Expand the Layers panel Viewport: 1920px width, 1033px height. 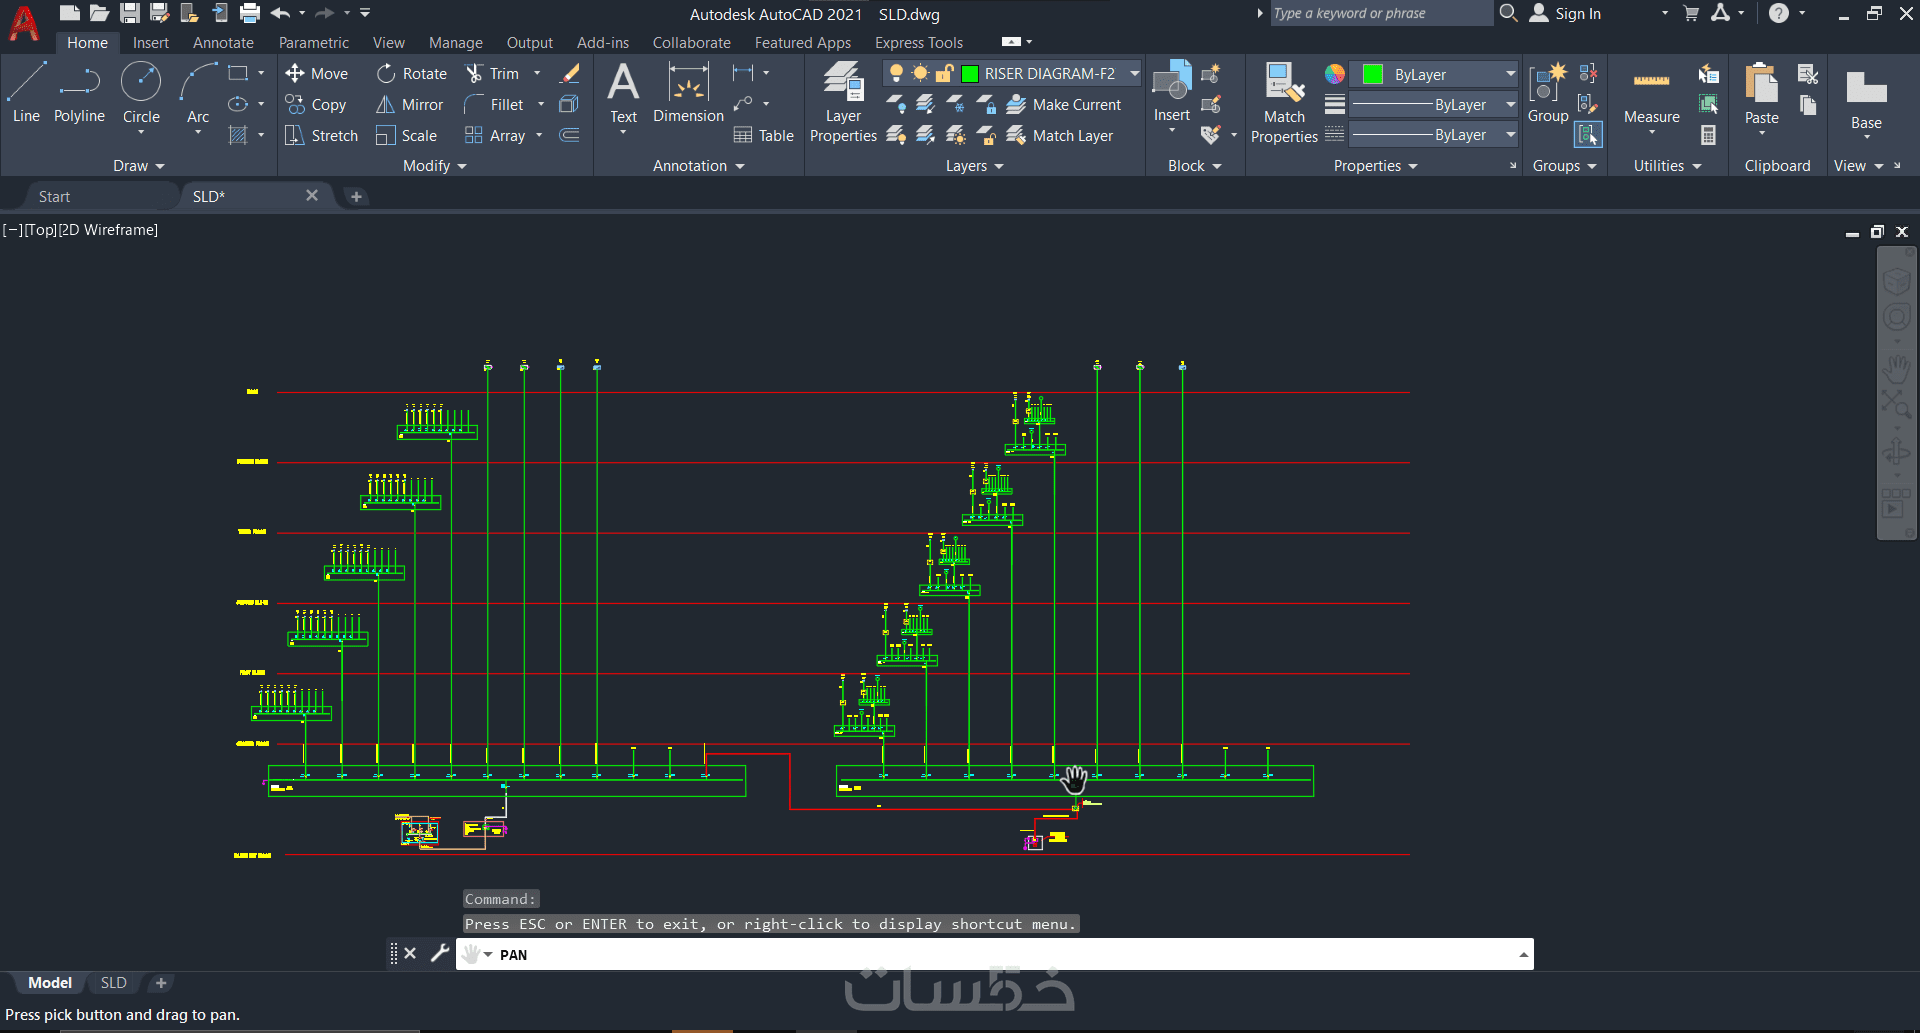(974, 166)
